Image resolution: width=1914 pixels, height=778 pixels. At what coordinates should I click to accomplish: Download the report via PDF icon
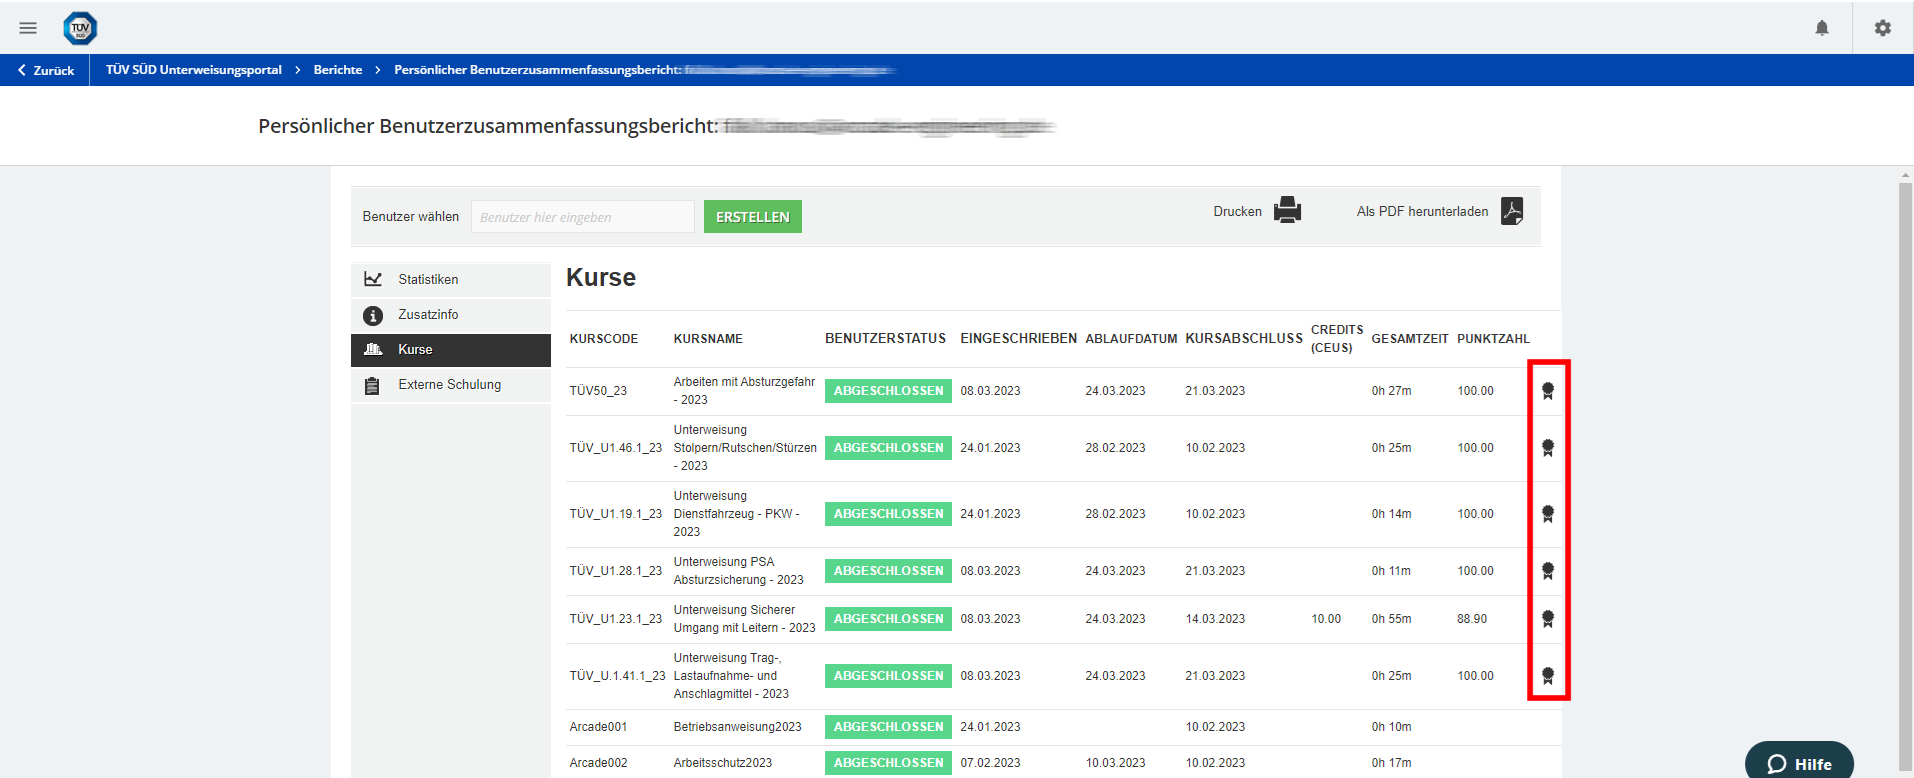coord(1511,211)
